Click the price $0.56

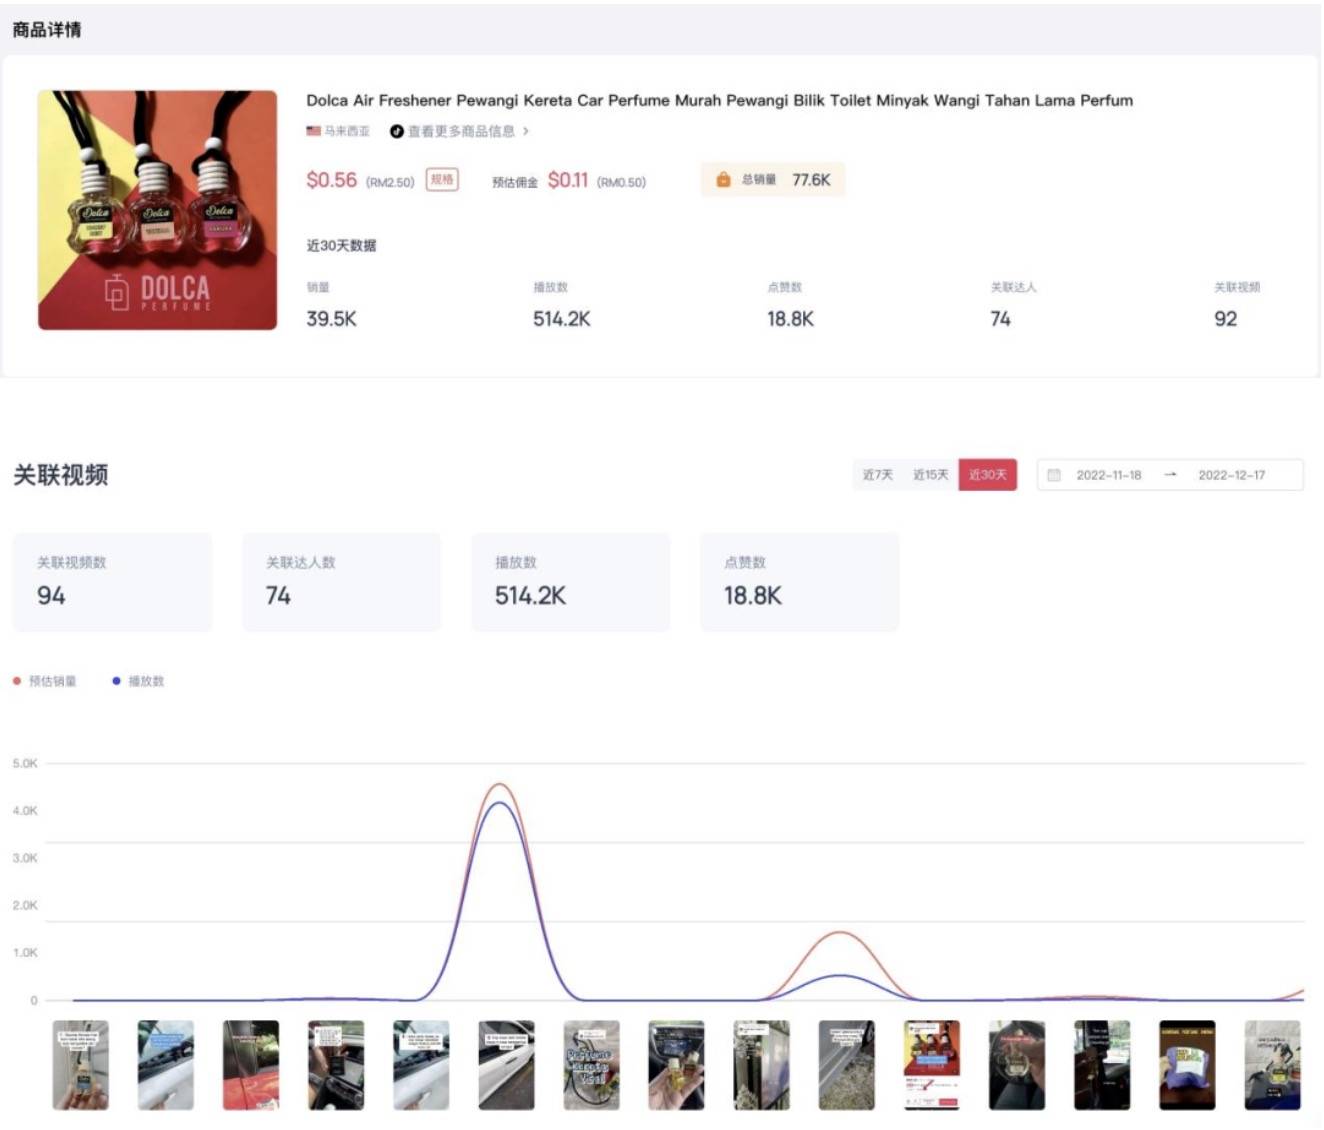click(x=331, y=180)
